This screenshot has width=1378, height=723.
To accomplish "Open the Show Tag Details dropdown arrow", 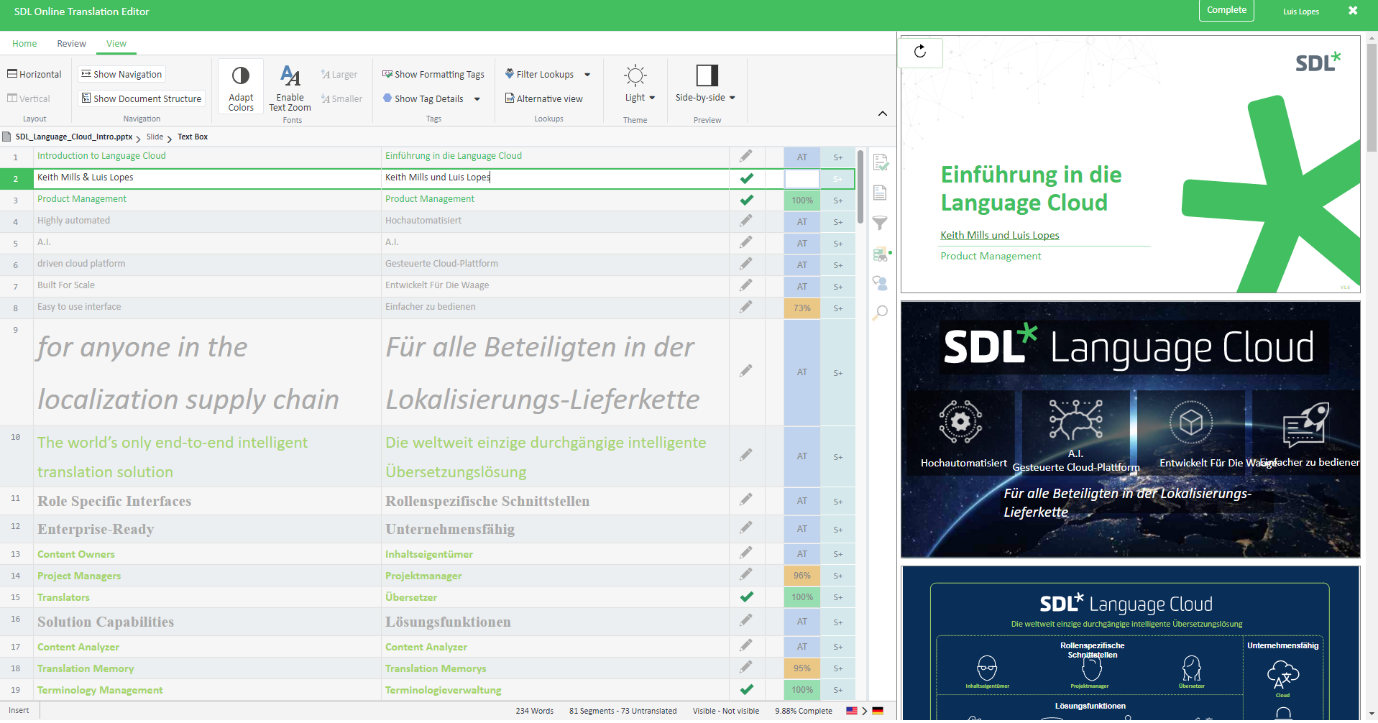I will [477, 99].
